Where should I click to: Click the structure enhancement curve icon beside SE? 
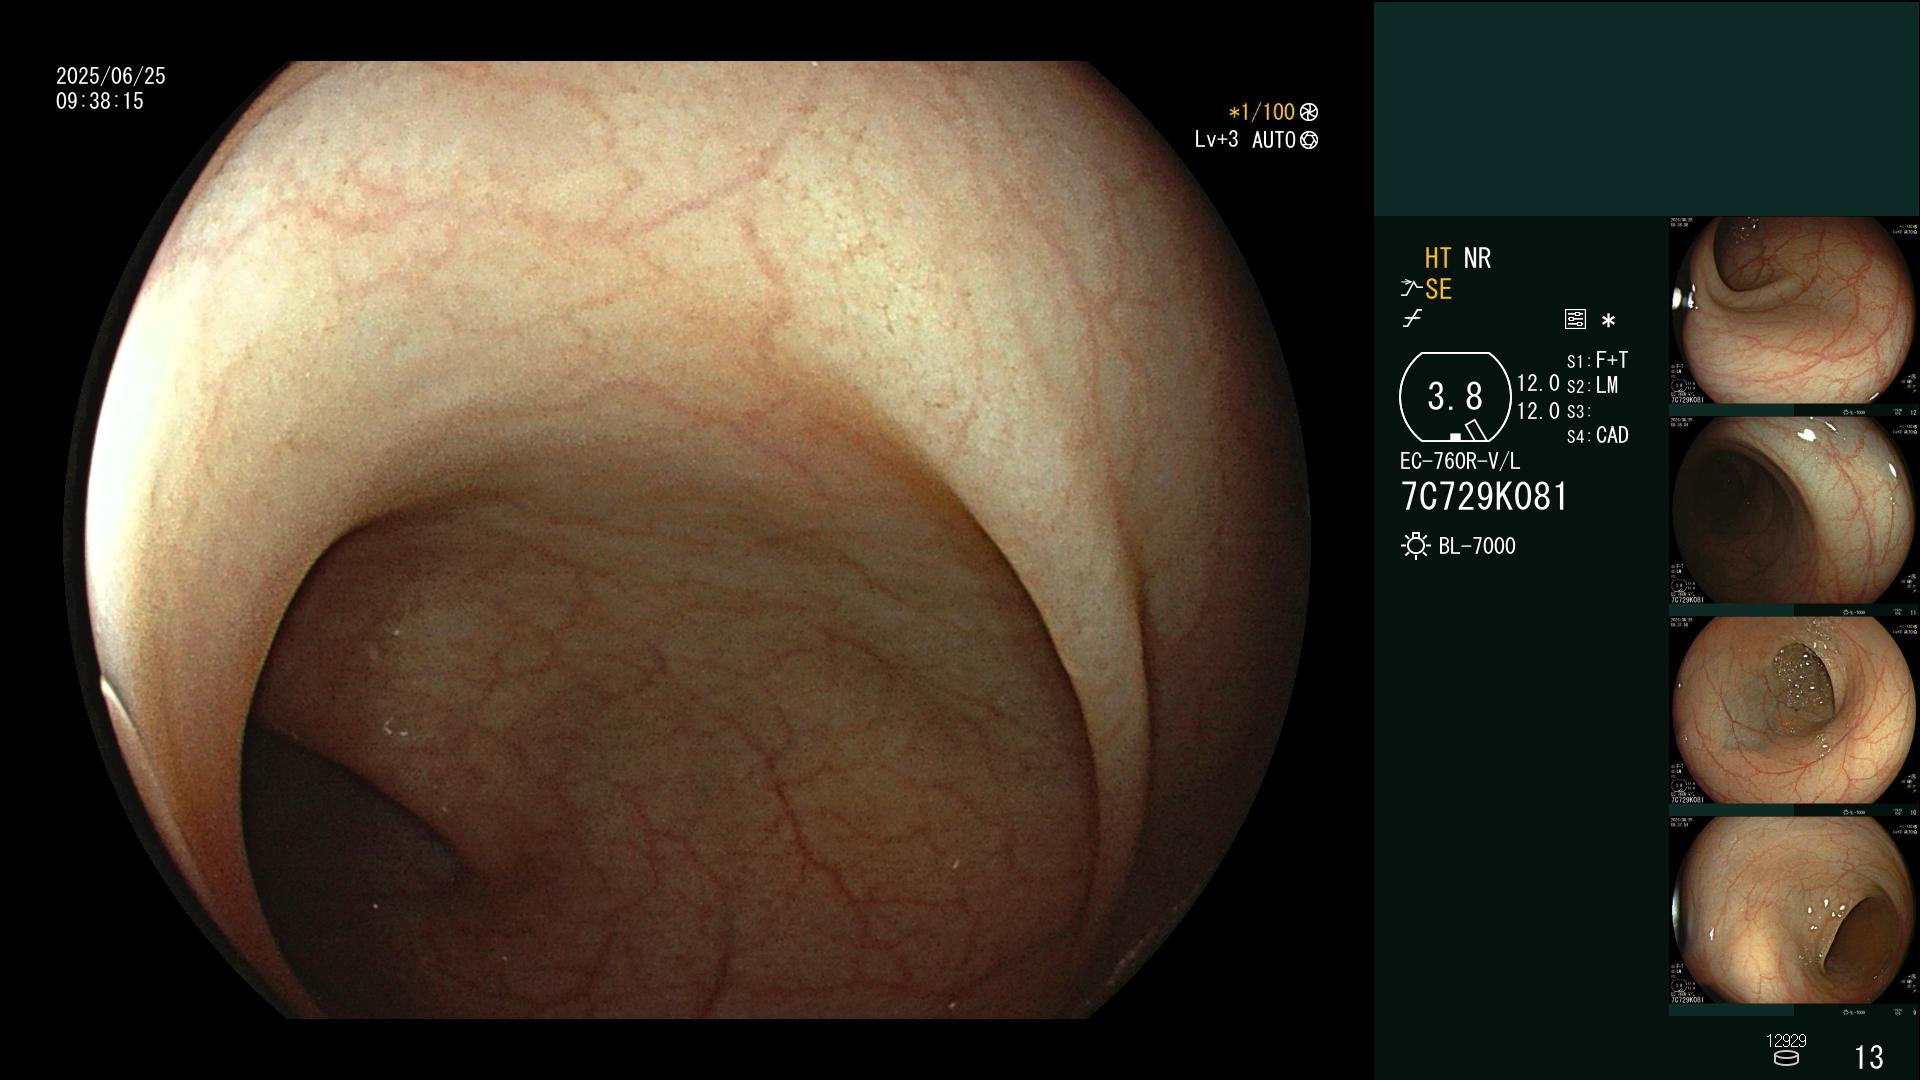(1411, 289)
